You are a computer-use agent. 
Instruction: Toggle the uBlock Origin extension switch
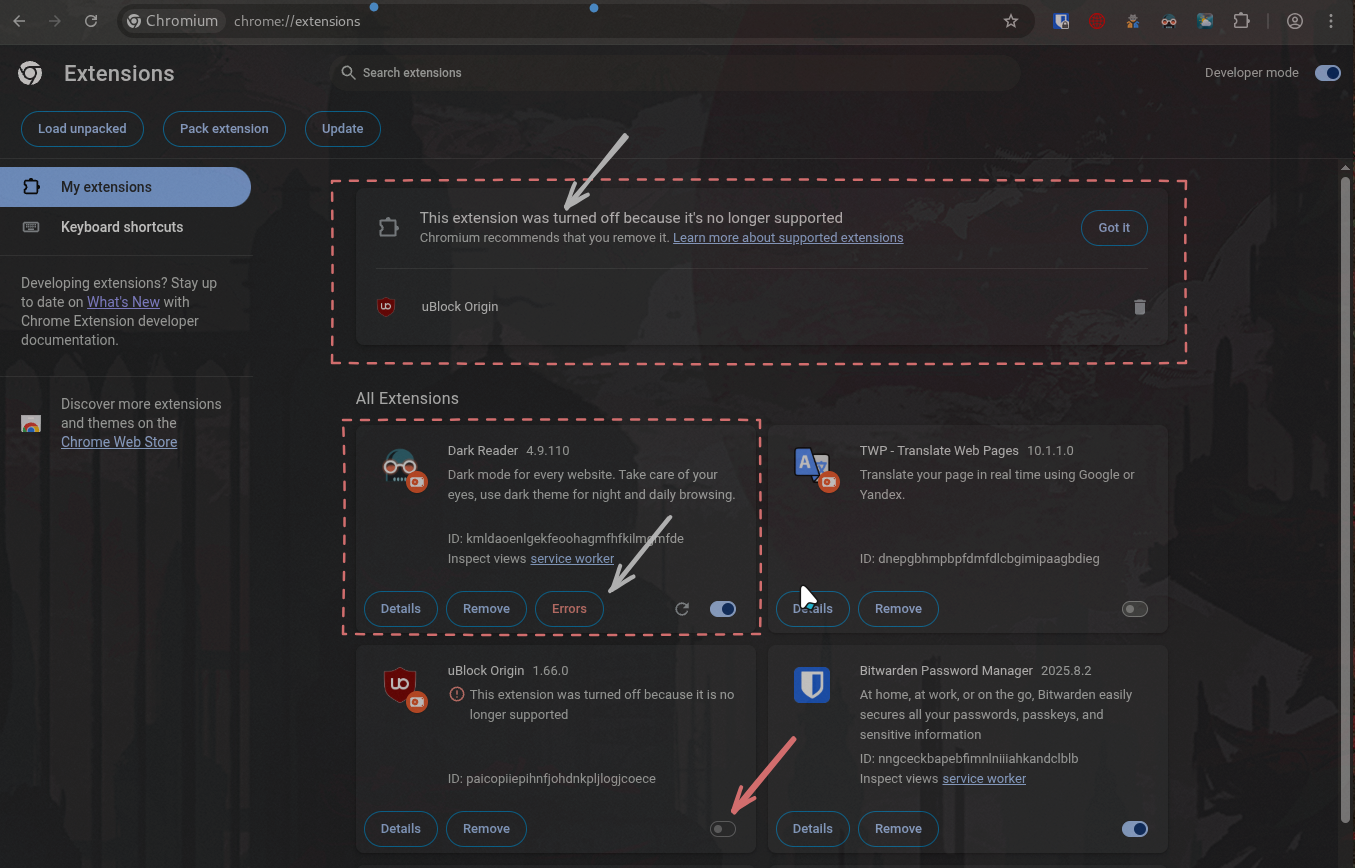click(722, 829)
